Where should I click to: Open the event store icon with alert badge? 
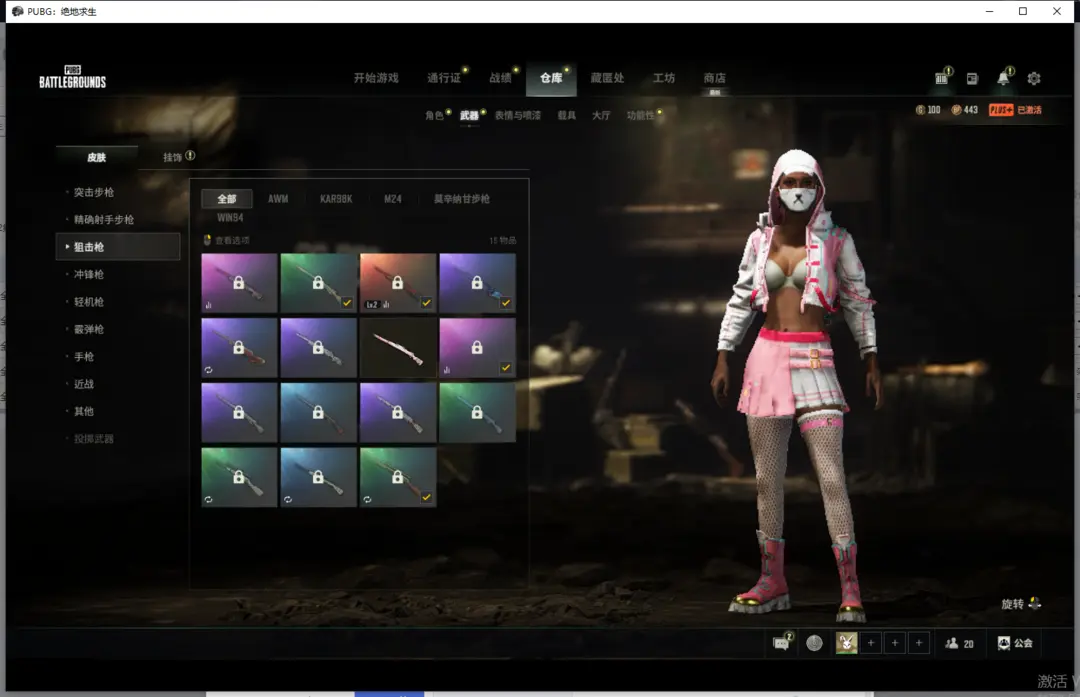point(942,78)
